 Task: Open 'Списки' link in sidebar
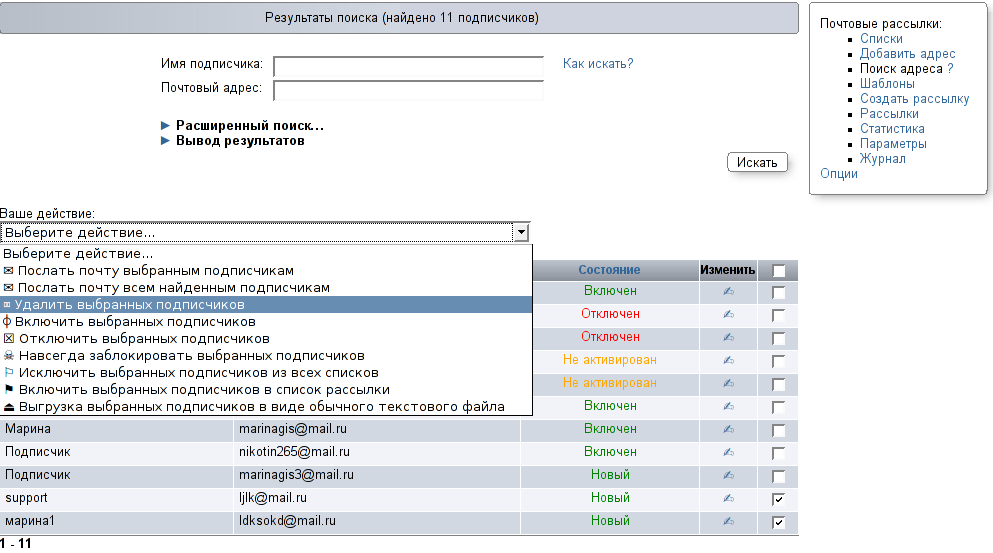pos(881,39)
